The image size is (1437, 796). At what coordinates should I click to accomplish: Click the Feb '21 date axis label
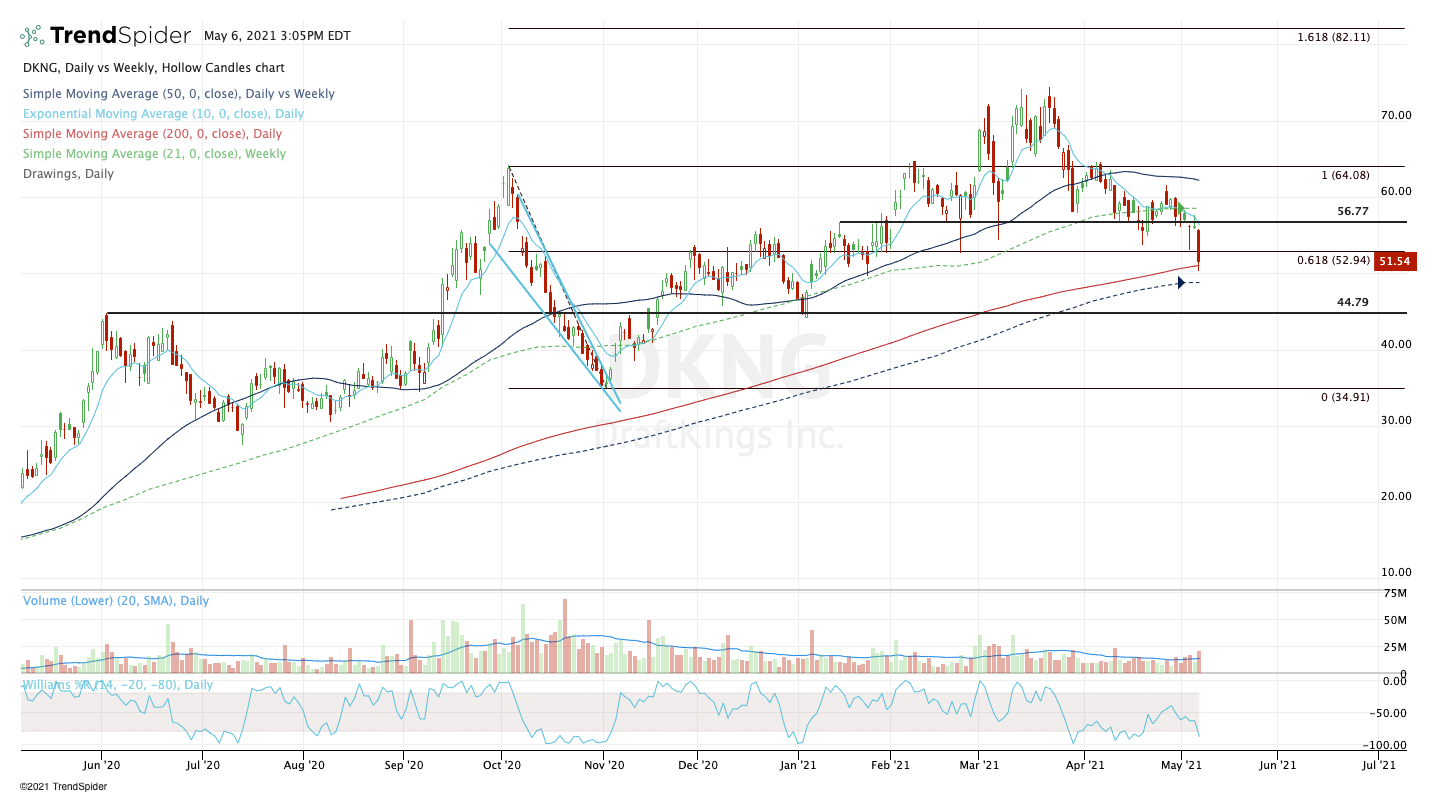[890, 766]
